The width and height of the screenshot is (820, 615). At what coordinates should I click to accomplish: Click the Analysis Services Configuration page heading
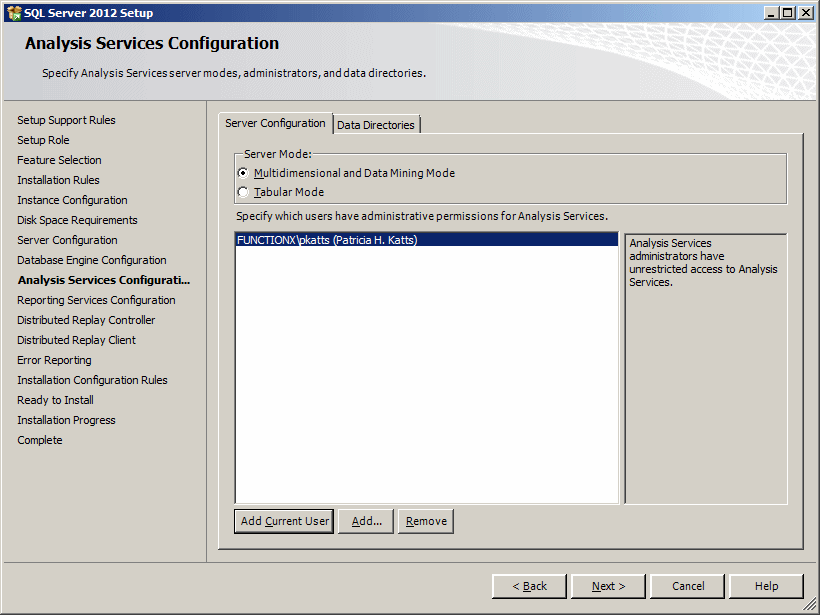[x=152, y=43]
